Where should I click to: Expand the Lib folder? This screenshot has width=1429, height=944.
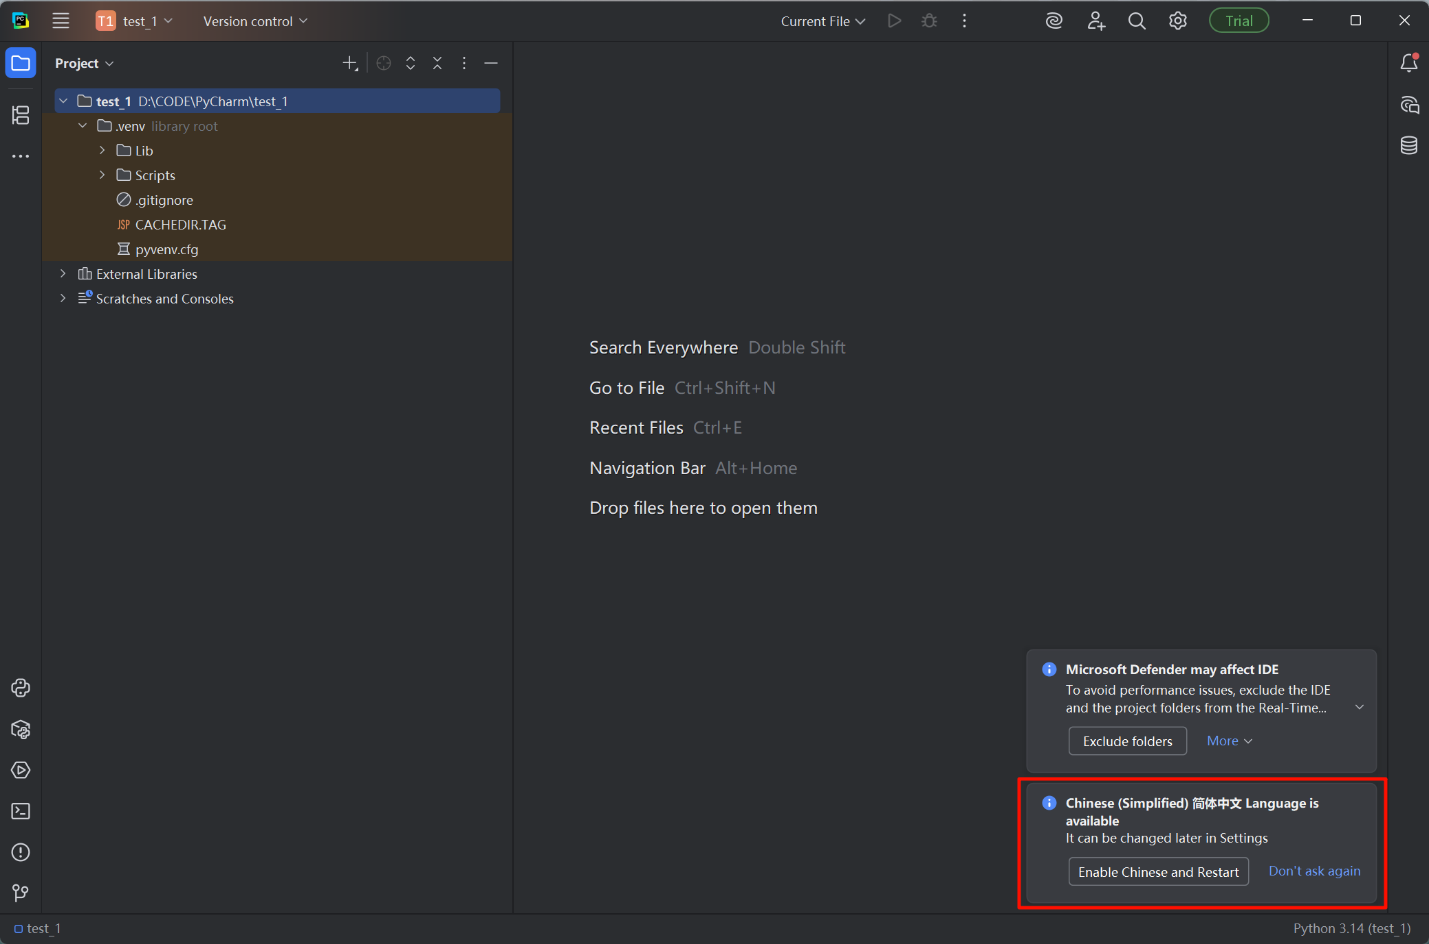102,150
